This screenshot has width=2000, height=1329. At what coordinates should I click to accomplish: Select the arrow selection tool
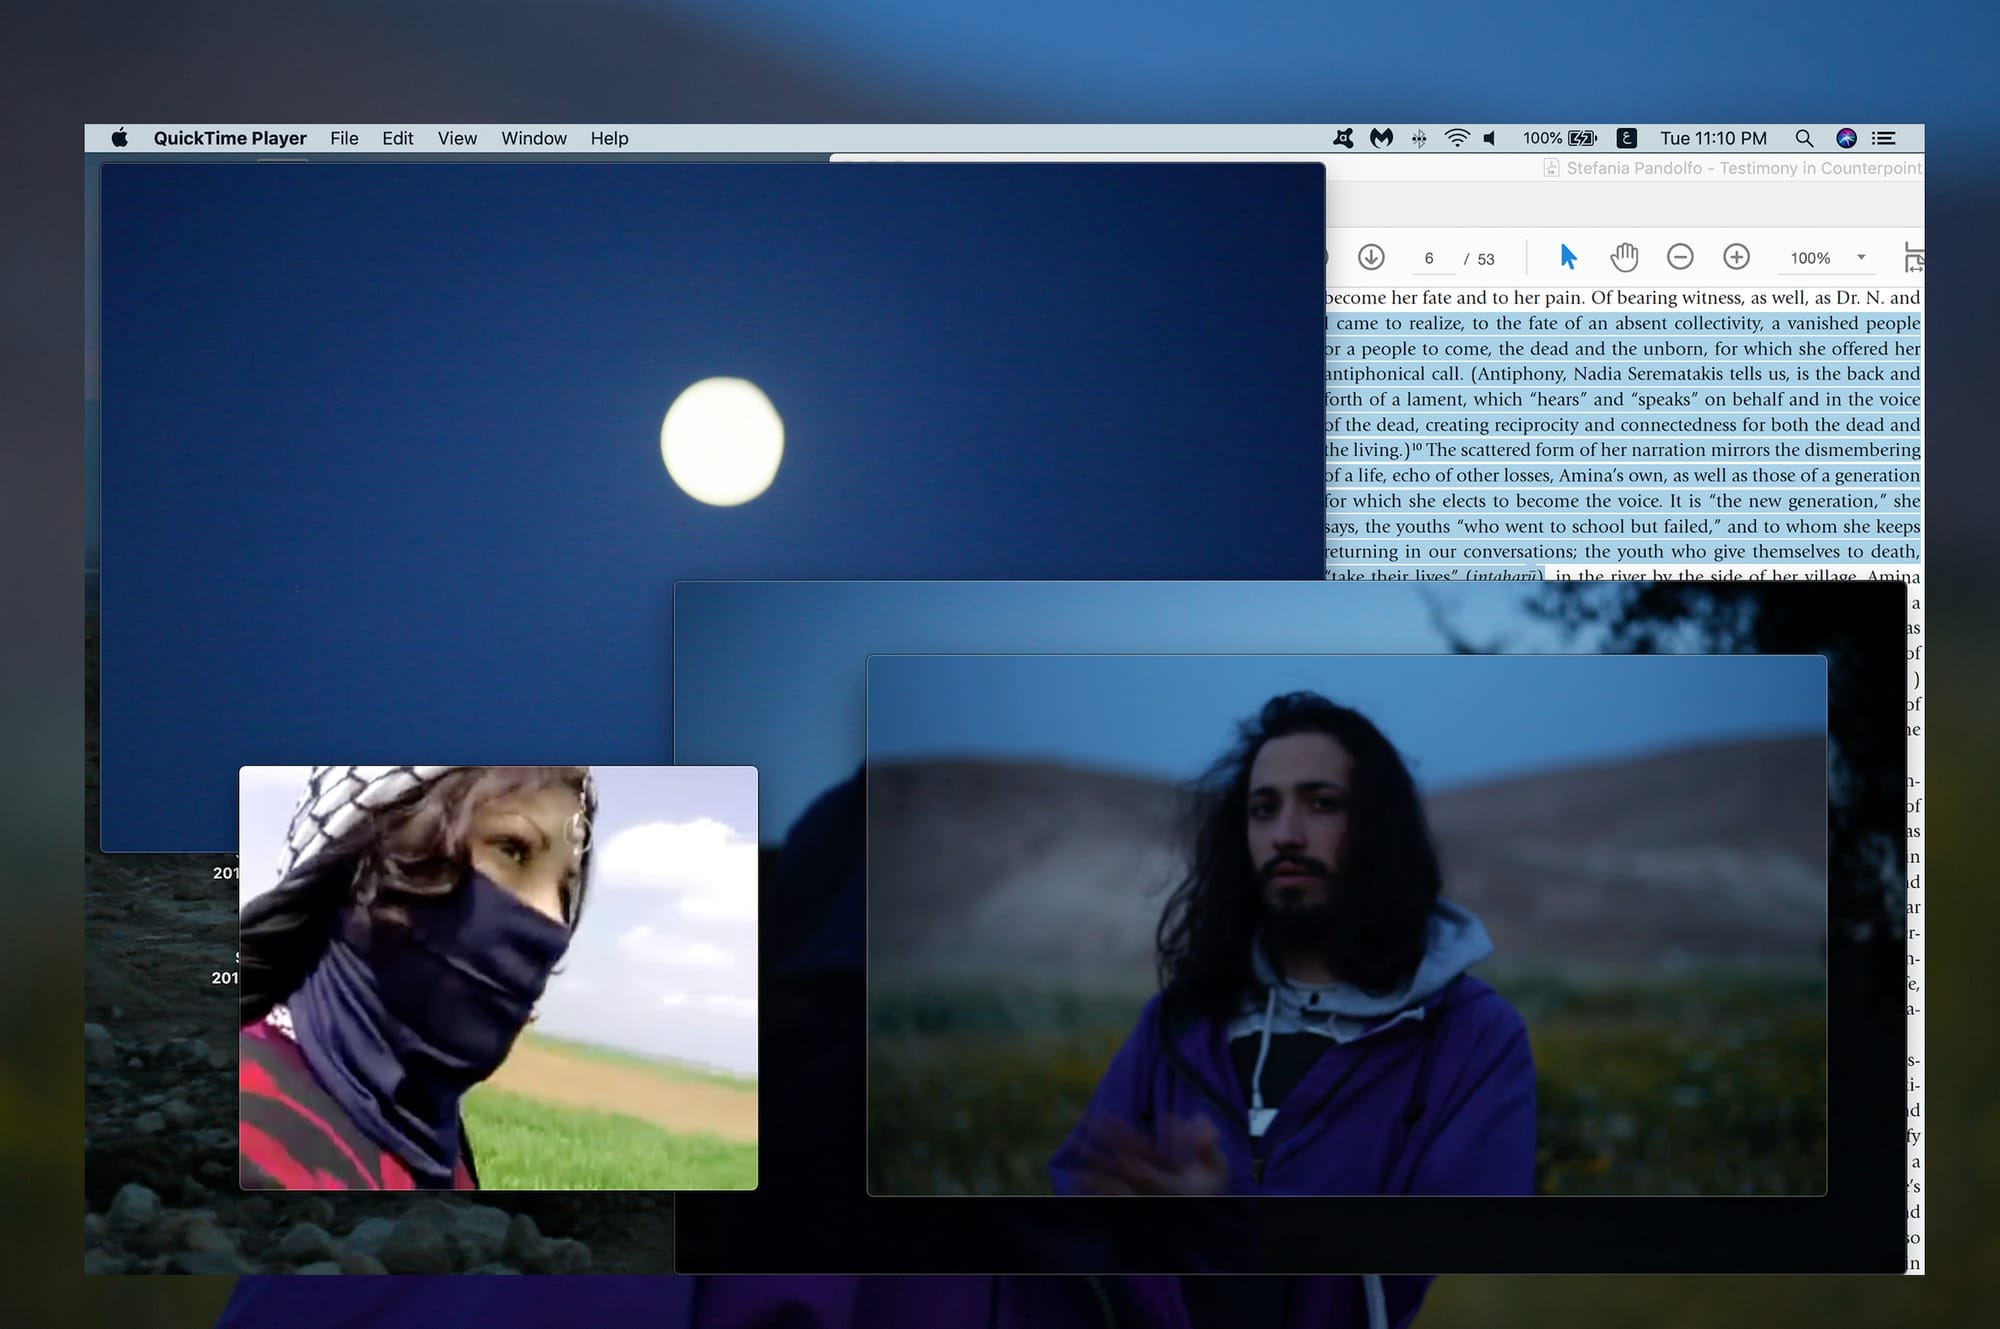click(1568, 258)
